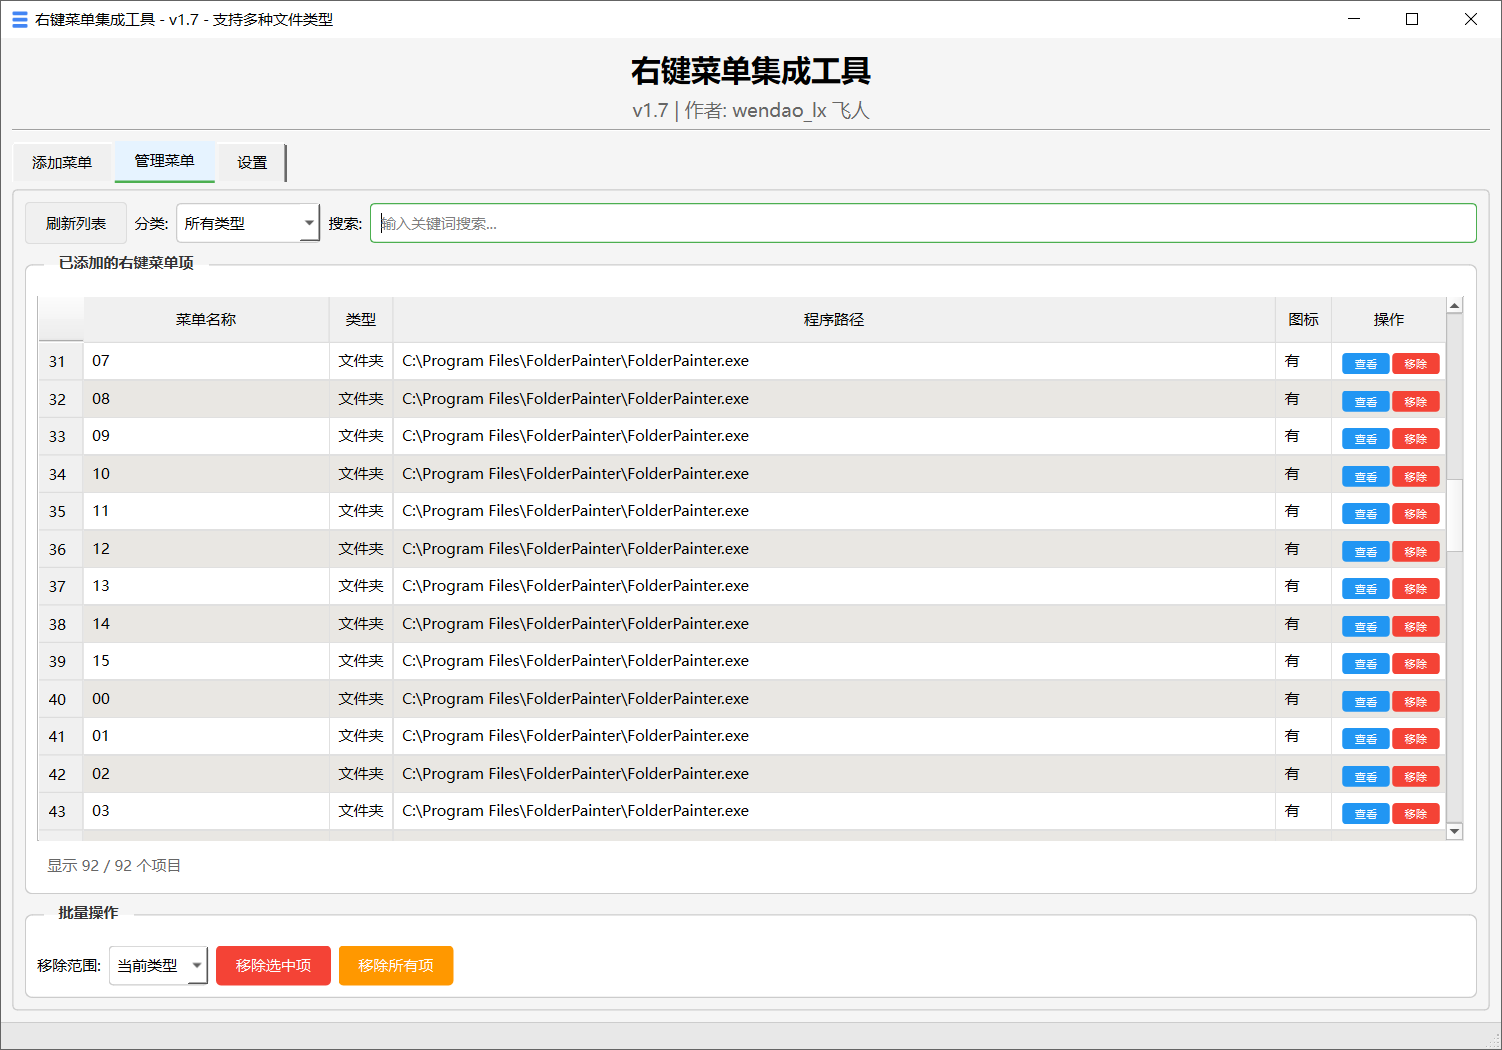Image resolution: width=1502 pixels, height=1050 pixels.
Task: Expand the 所有类型 filter arrow
Action: (309, 222)
